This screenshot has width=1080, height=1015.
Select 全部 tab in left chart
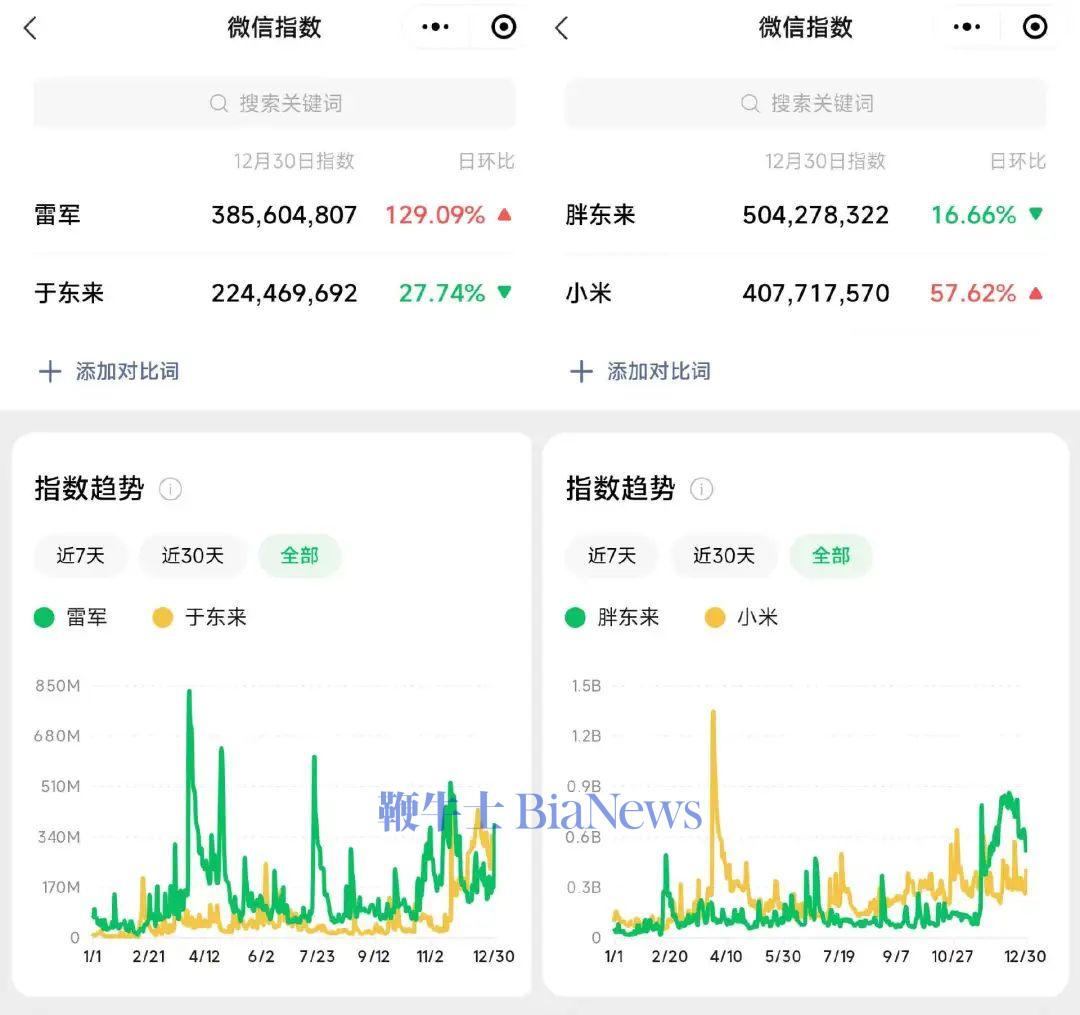click(x=300, y=556)
